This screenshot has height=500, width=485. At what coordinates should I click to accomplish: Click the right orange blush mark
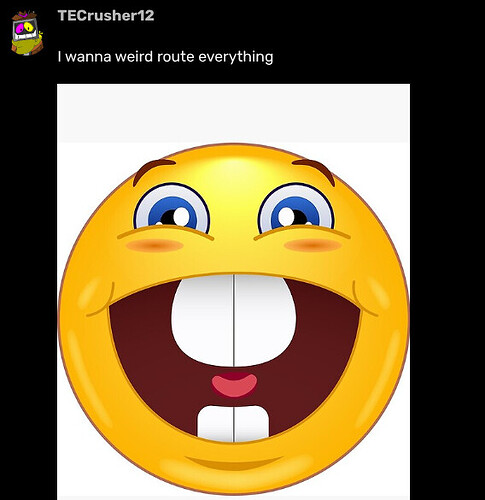coord(313,246)
